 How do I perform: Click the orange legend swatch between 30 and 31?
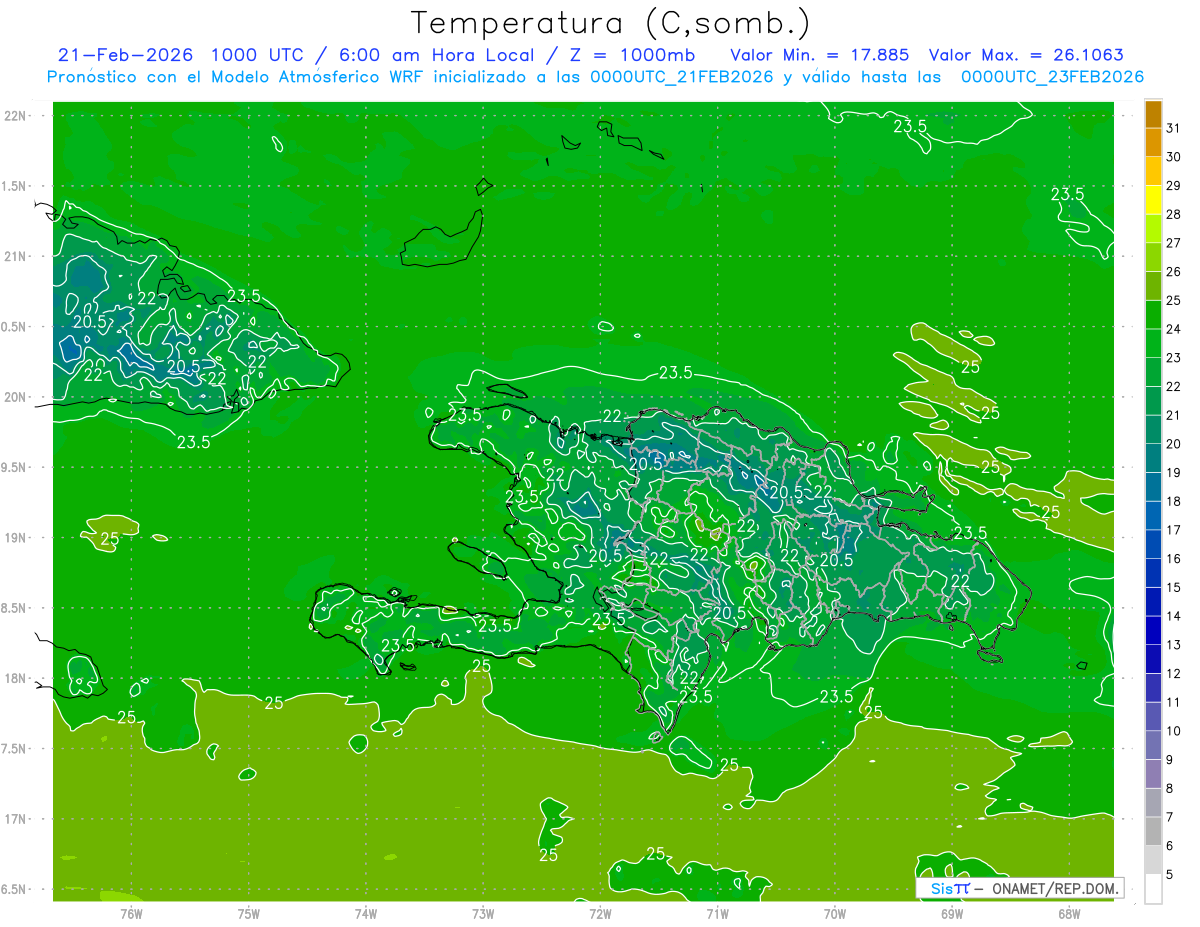tap(1153, 143)
